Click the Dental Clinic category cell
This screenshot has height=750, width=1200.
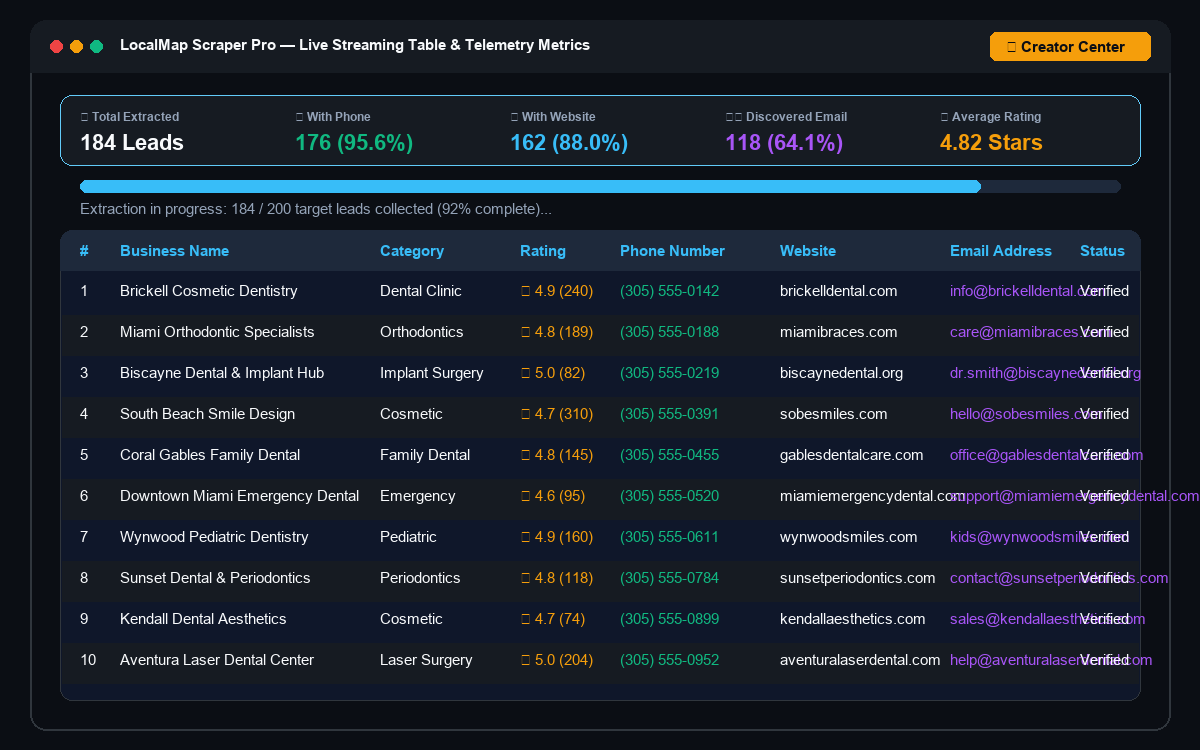pyautogui.click(x=421, y=291)
